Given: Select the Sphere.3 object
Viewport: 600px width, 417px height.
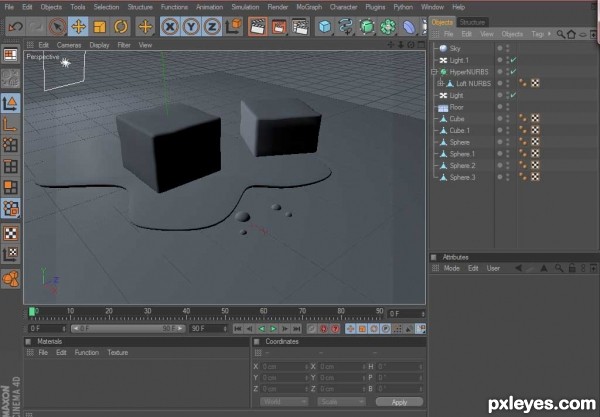Looking at the screenshot, I should tap(462, 178).
